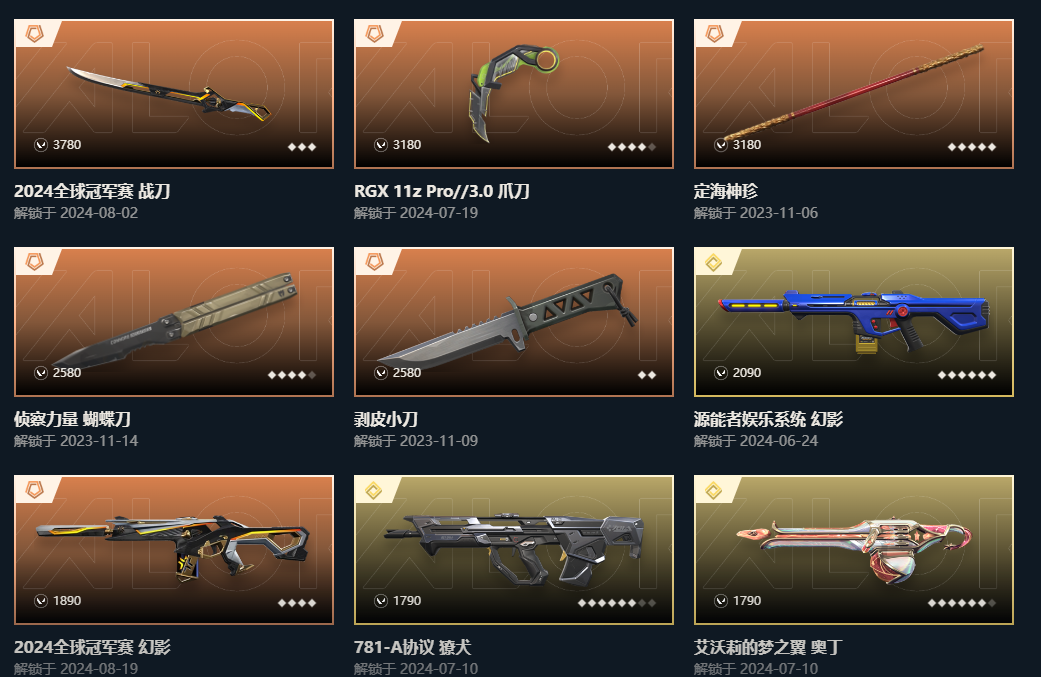The image size is (1041, 677).
Task: Click the yellow tier badge on 獠犬 card
Action: pyautogui.click(x=374, y=490)
